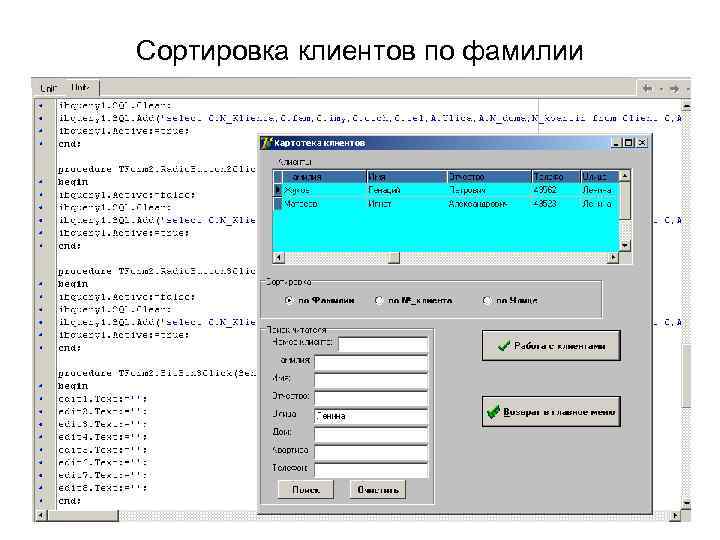The image size is (720, 540).
Task: Select the Жуков cell in the grid
Action: point(324,190)
